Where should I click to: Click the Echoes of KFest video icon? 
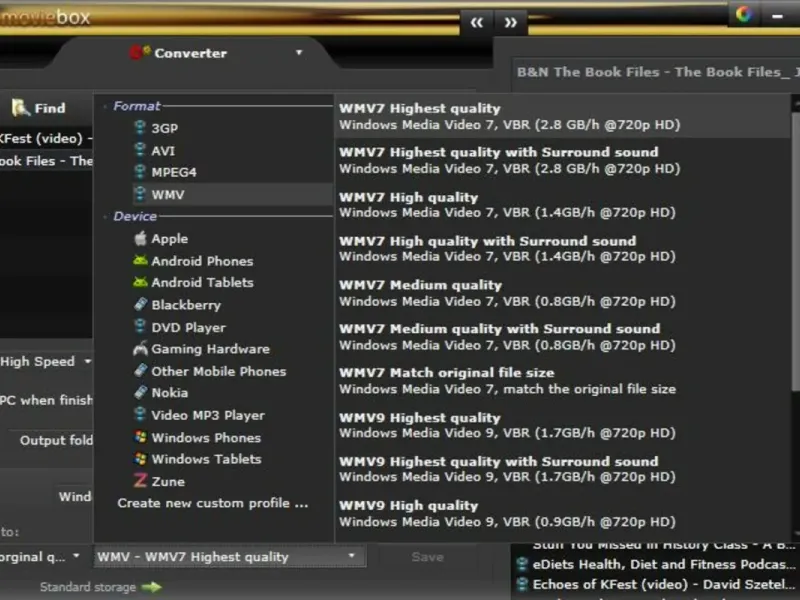521,584
